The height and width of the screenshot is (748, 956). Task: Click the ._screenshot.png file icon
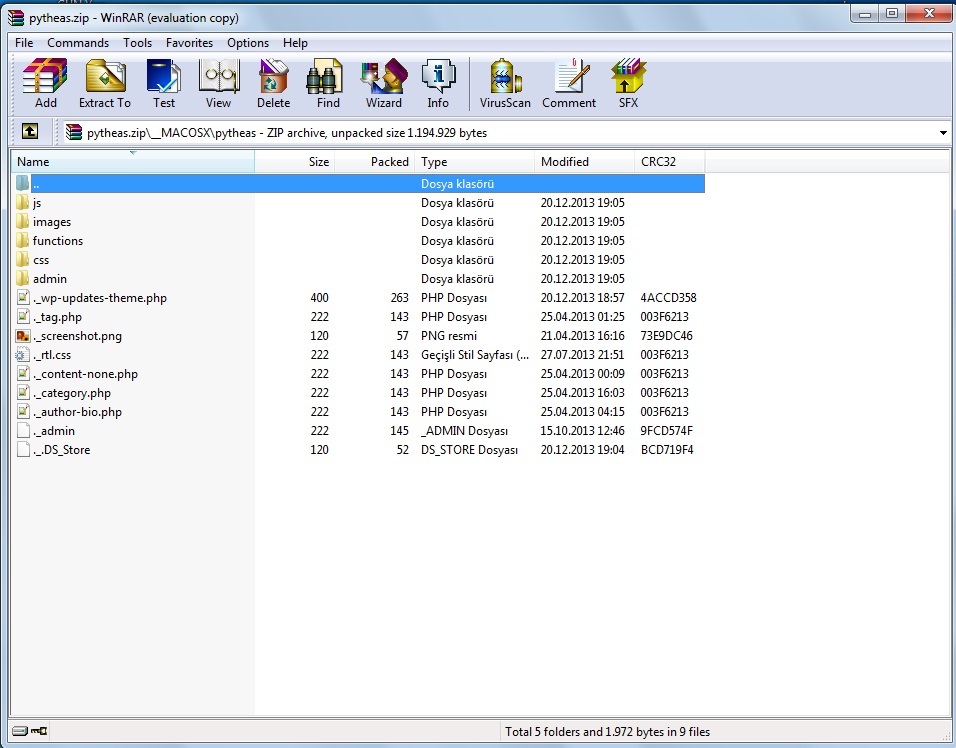click(x=23, y=335)
